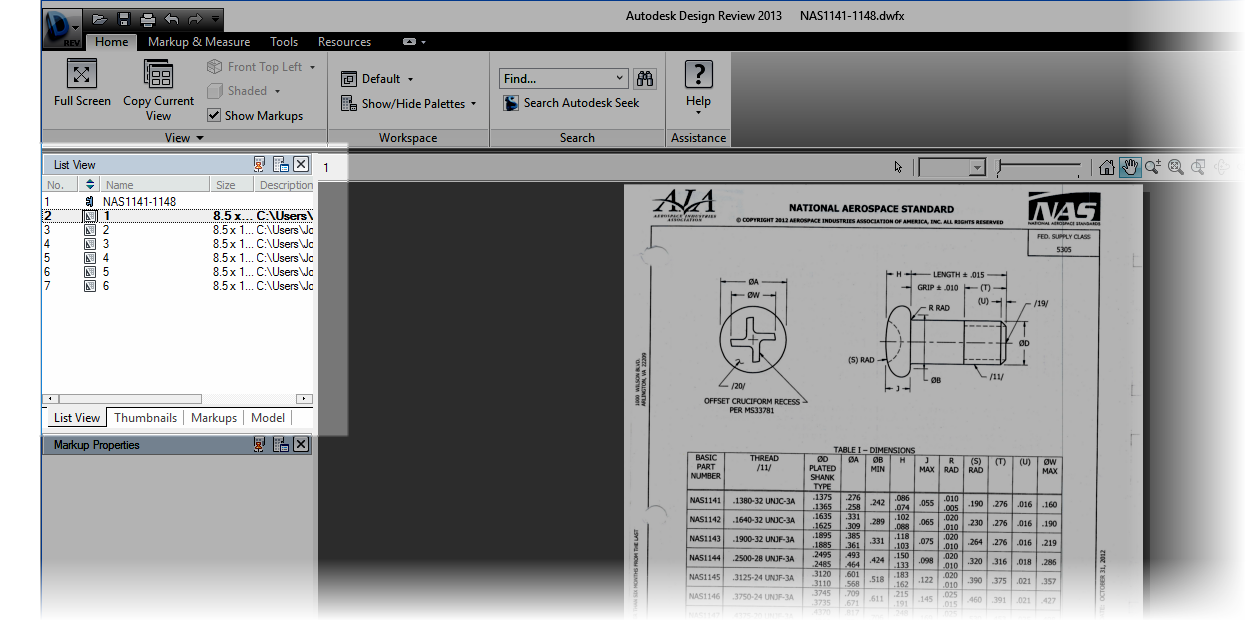1246x621 pixels.
Task: Switch to the Thumbnails tab
Action: tap(145, 418)
